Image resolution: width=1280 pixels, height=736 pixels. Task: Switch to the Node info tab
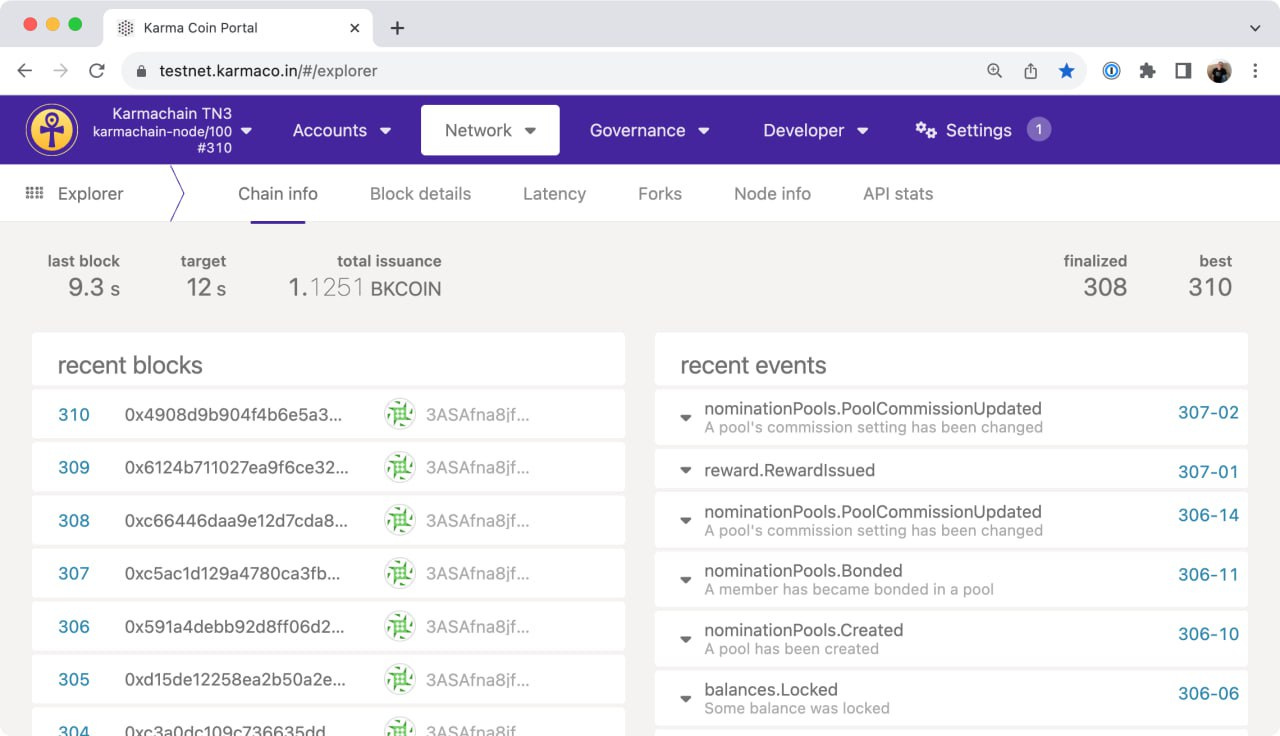coord(772,194)
